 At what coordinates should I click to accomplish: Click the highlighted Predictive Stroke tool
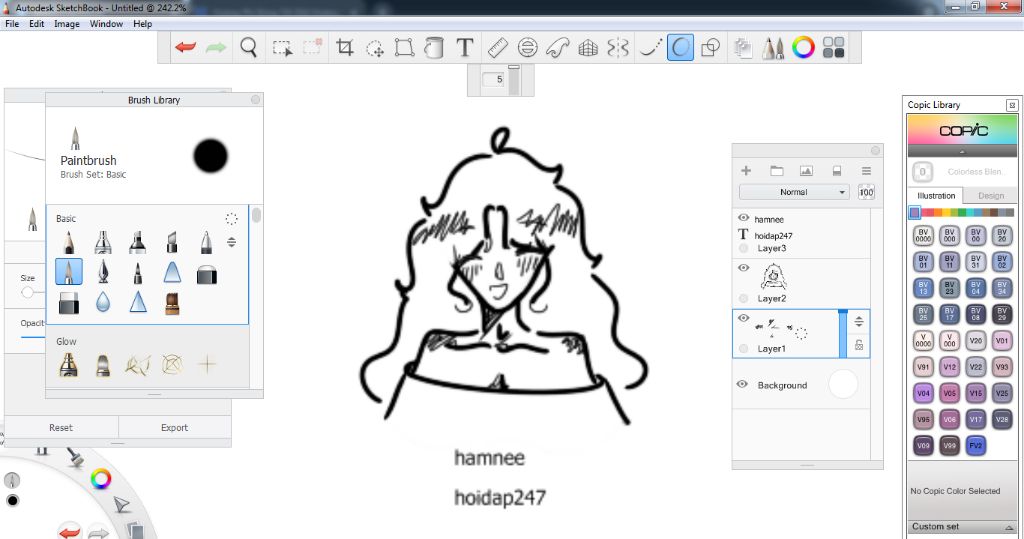[680, 48]
